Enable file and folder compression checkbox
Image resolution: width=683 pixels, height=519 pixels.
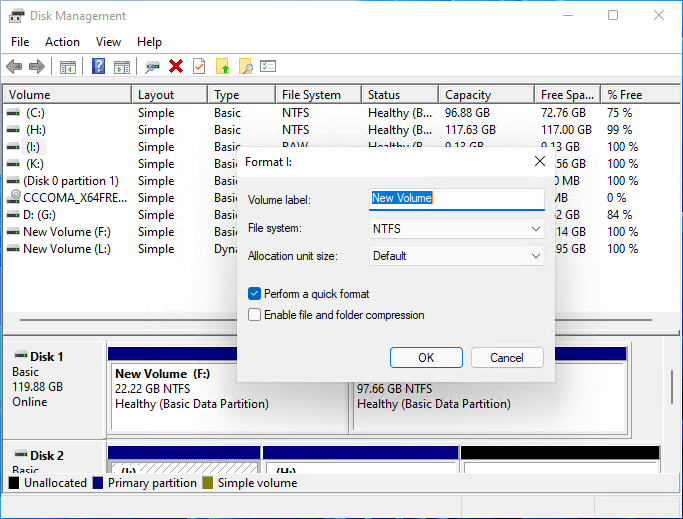(255, 315)
